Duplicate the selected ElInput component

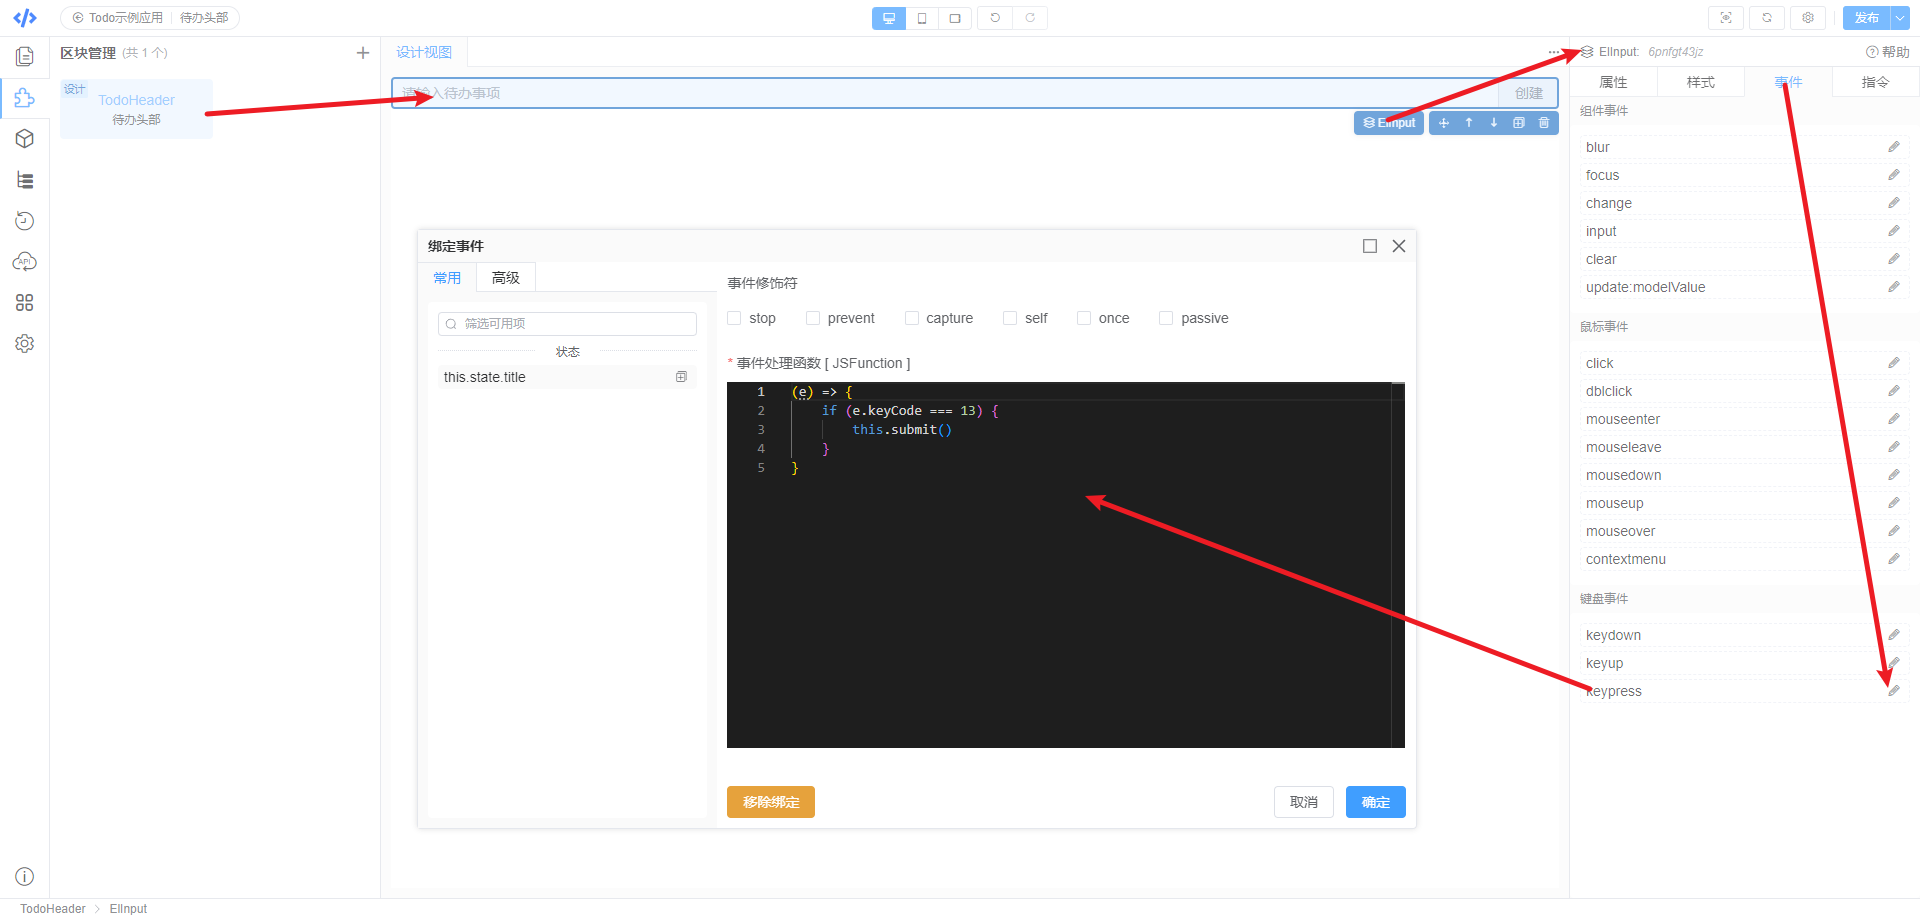[1519, 123]
